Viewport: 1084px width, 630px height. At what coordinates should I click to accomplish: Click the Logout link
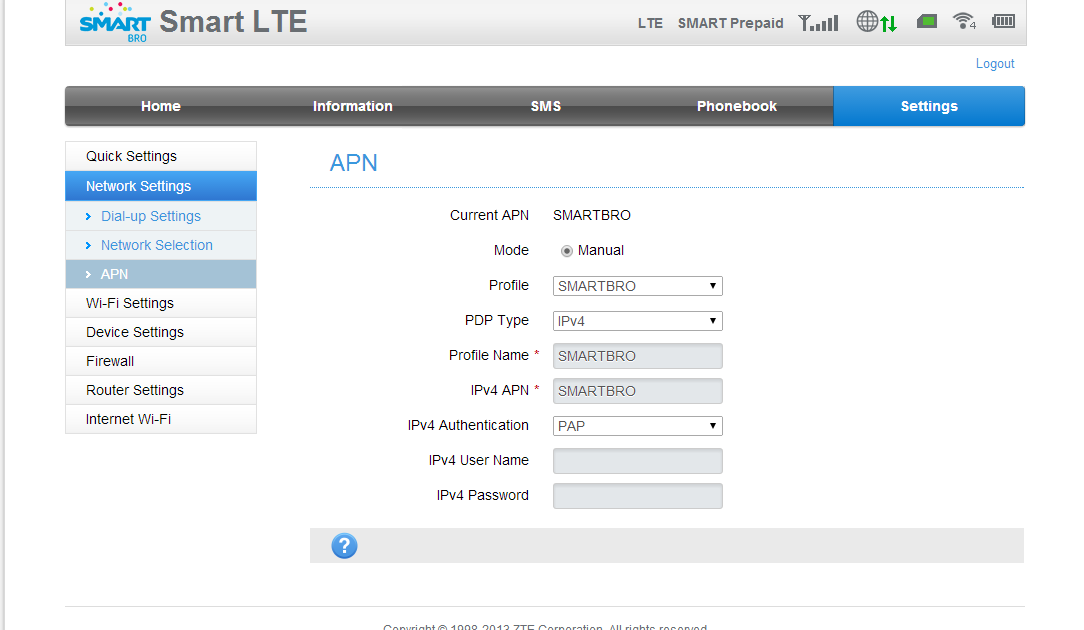[x=995, y=64]
